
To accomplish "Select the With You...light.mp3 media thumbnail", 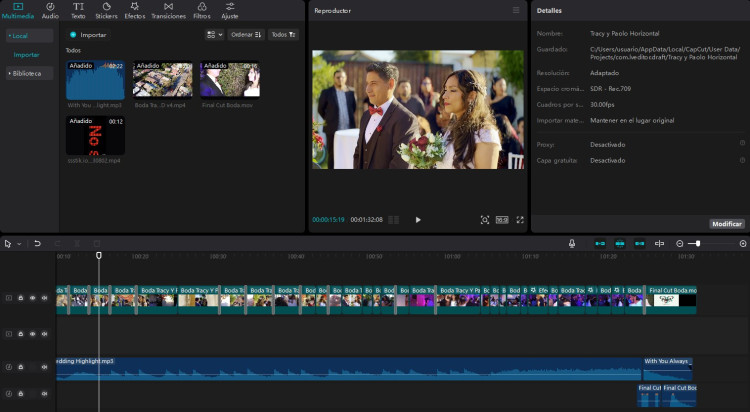I will click(95, 80).
